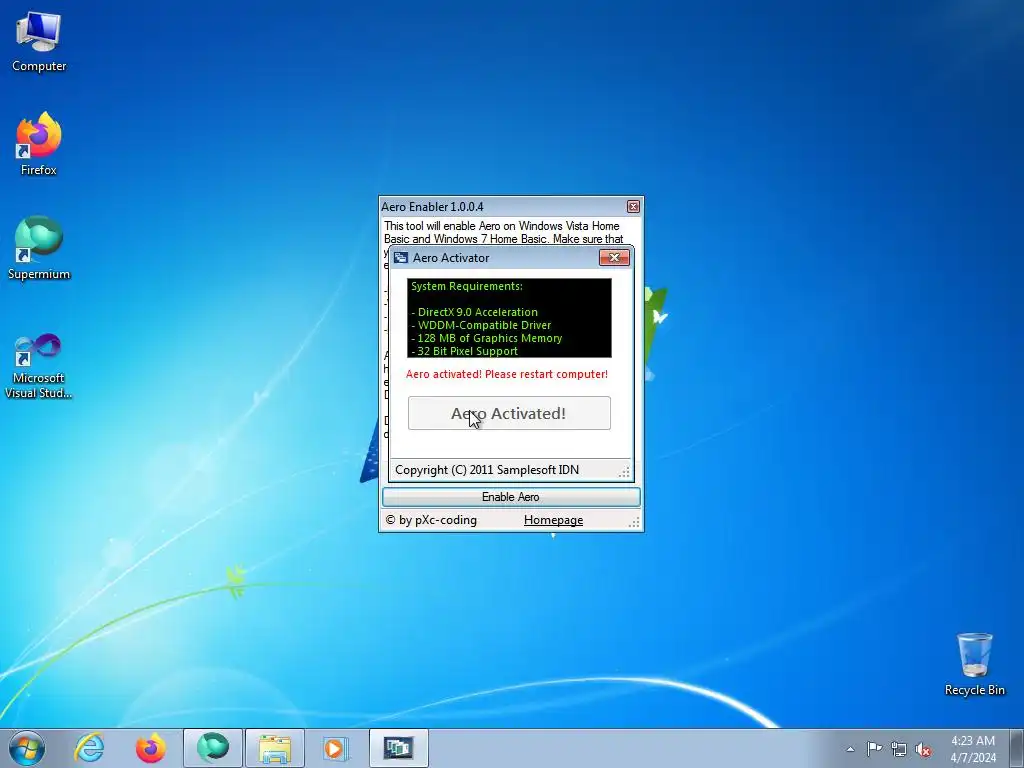Select the Recycle Bin icon

[x=974, y=664]
